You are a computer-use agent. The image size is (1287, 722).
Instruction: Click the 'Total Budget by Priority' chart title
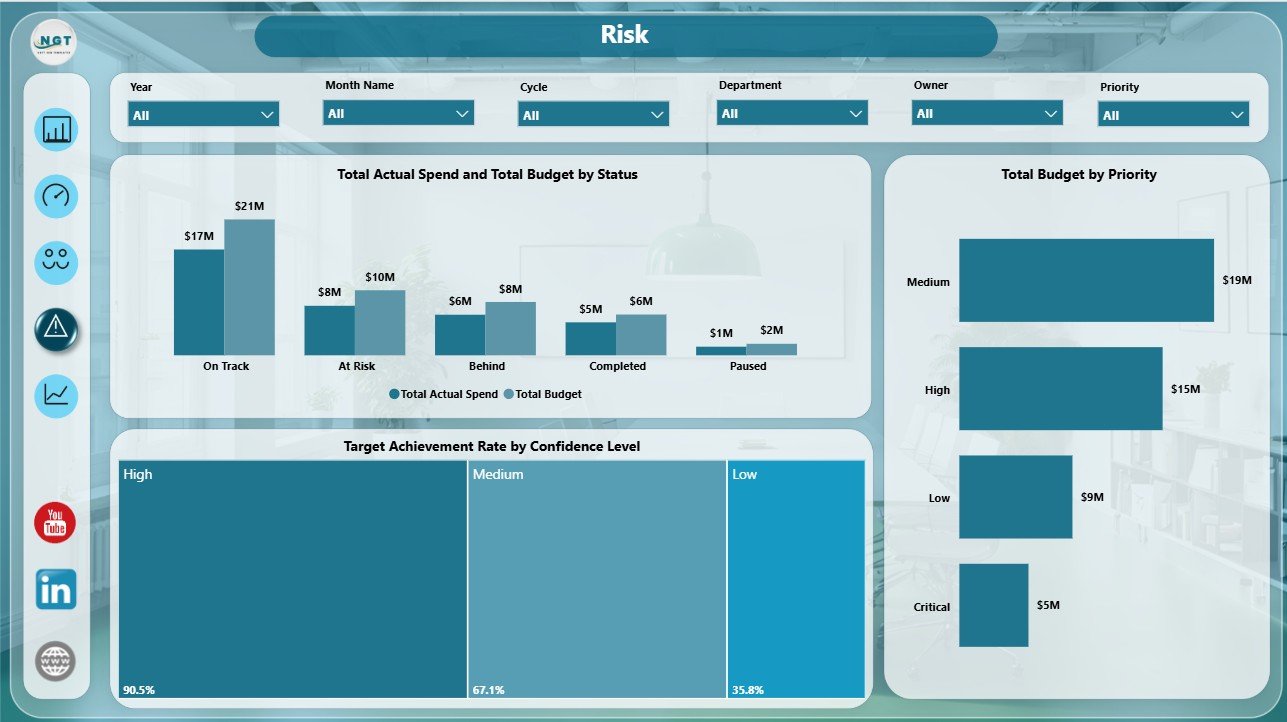(1079, 174)
